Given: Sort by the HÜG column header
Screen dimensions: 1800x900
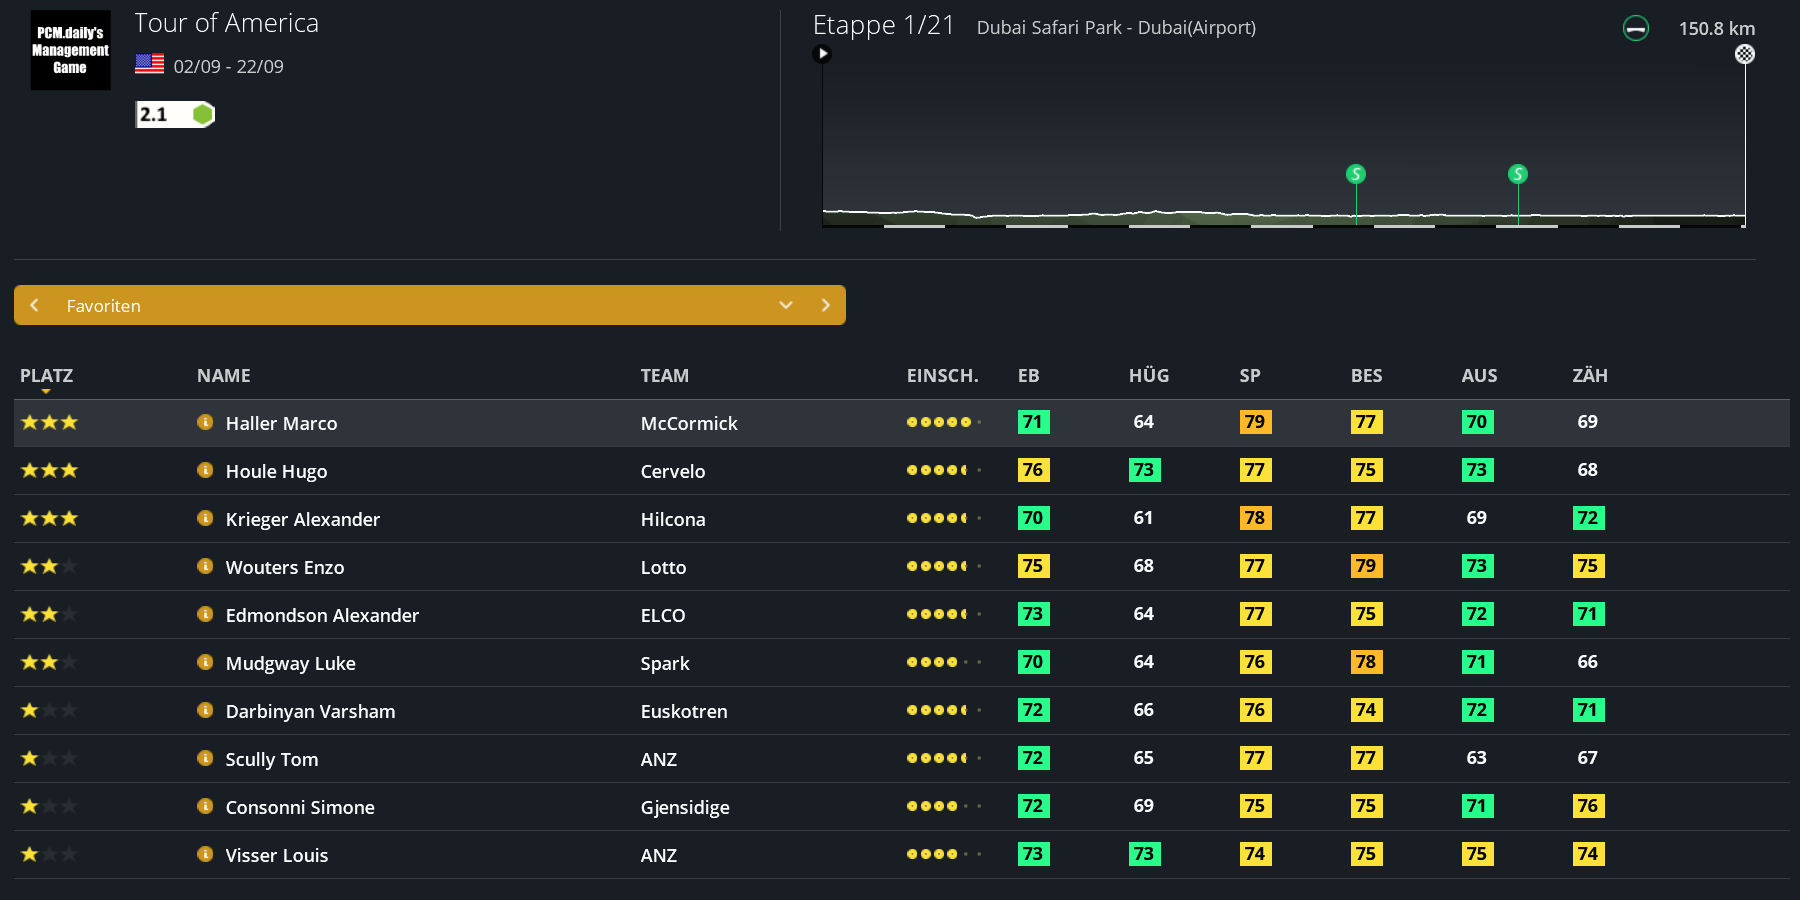Looking at the screenshot, I should coord(1148,376).
